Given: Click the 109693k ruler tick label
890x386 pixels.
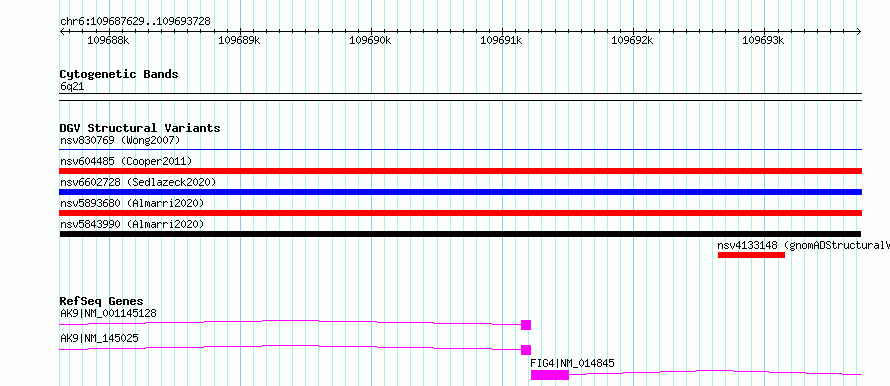Looking at the screenshot, I should 763,40.
